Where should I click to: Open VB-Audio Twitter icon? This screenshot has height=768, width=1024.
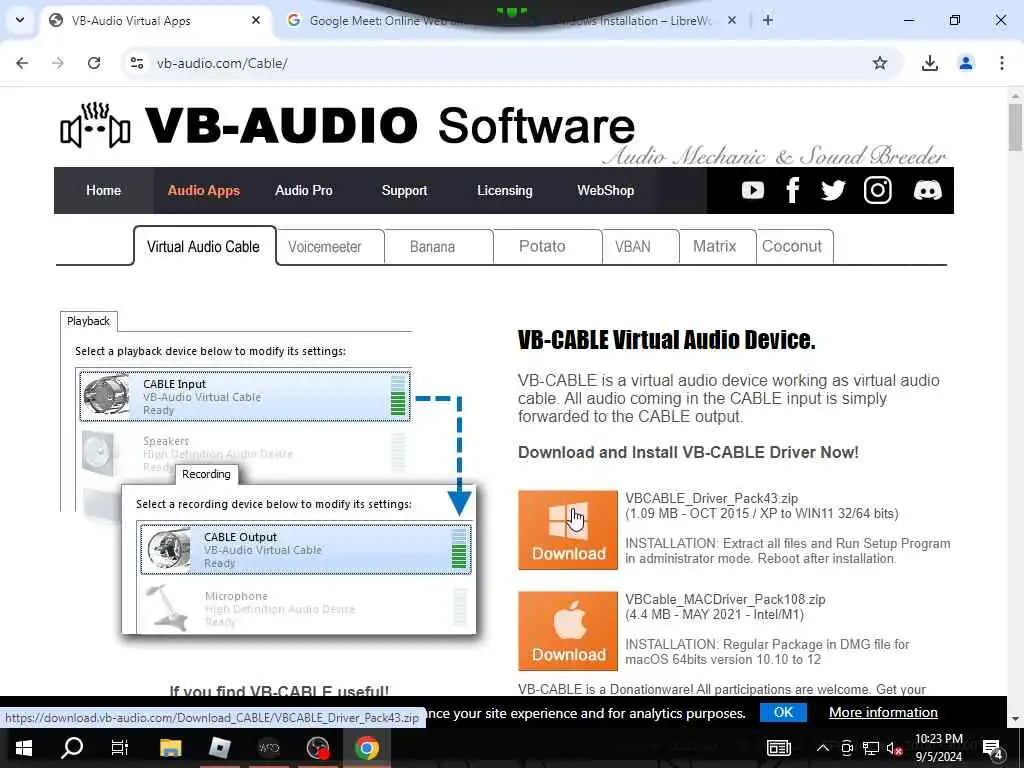[x=833, y=190]
